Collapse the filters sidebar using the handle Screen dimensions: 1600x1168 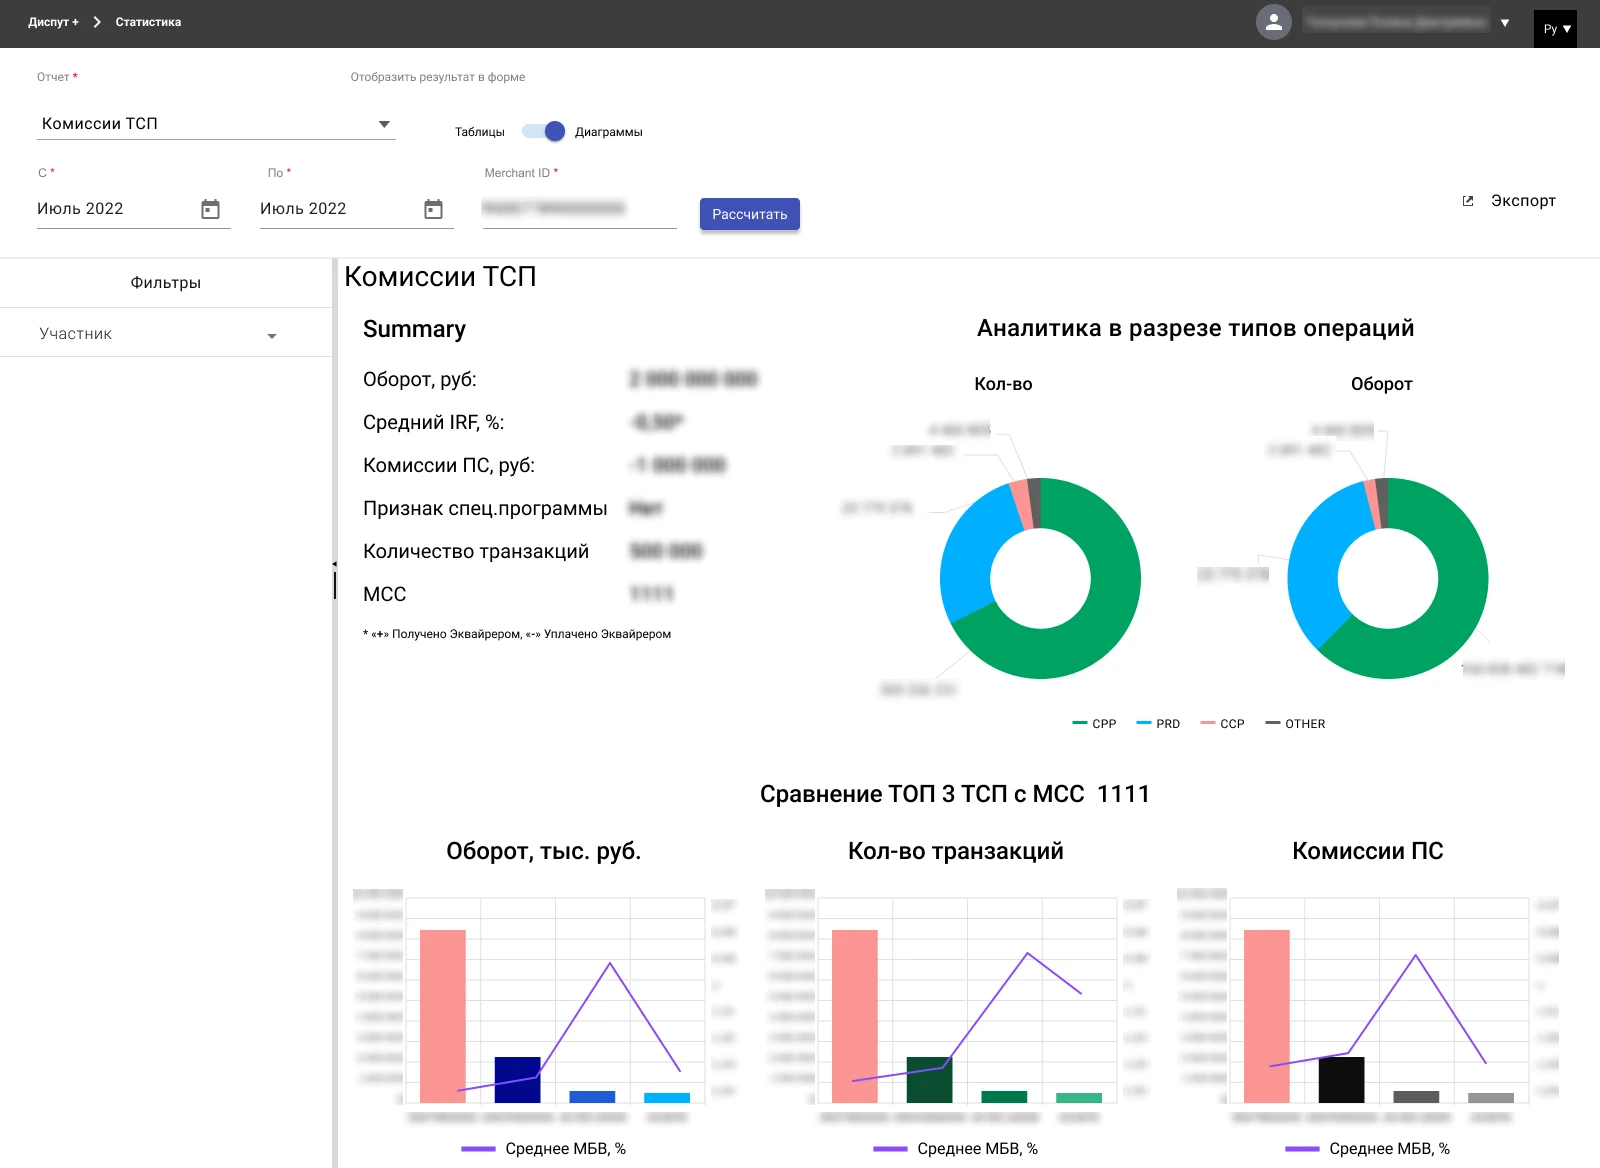334,580
